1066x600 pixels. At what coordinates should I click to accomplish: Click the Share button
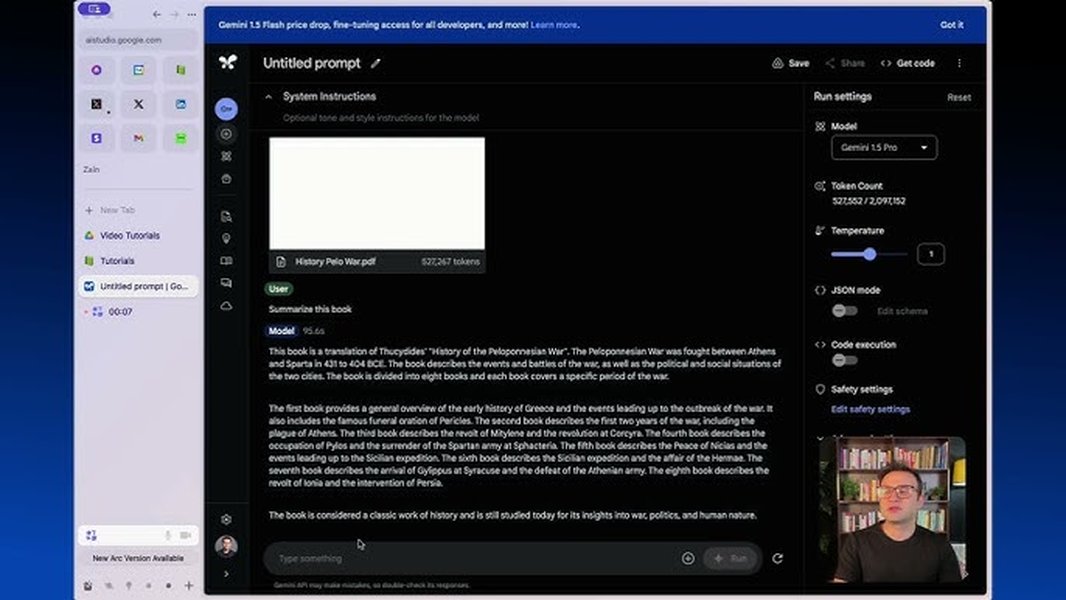coord(845,63)
